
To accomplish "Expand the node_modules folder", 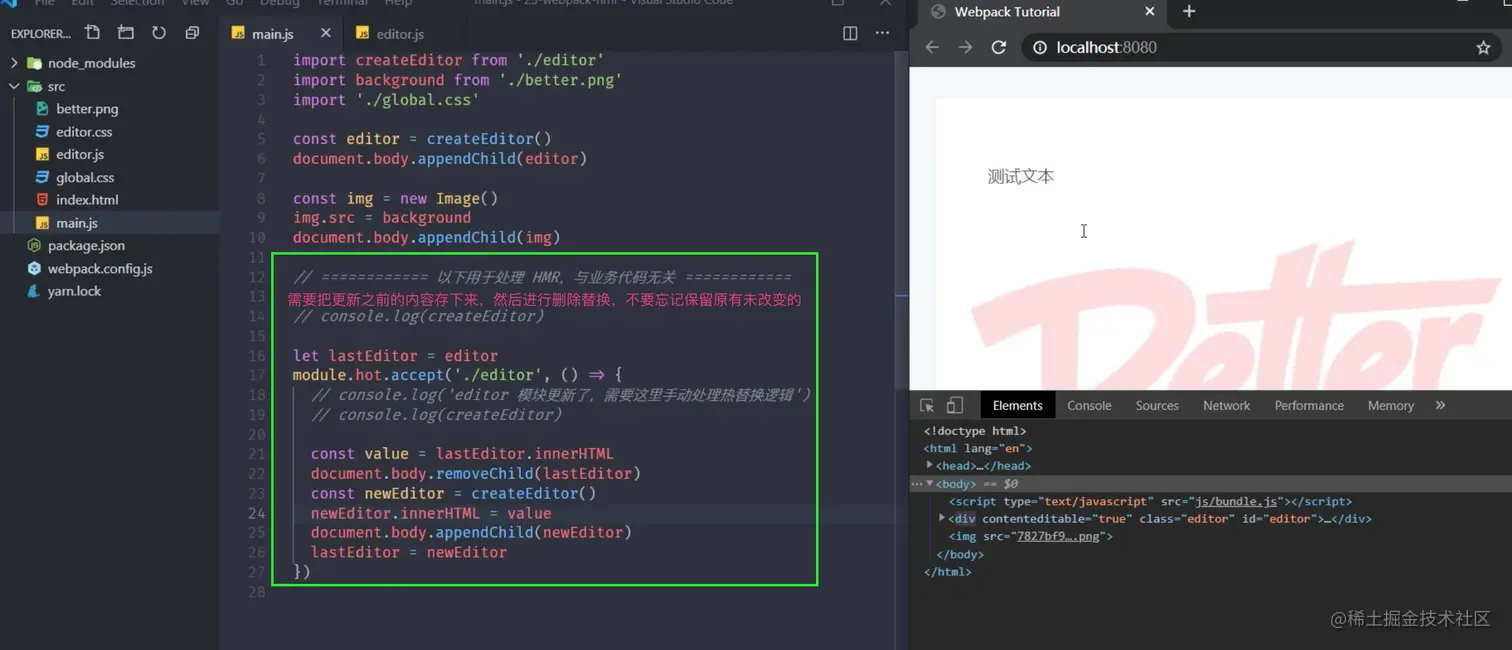I will click(14, 62).
